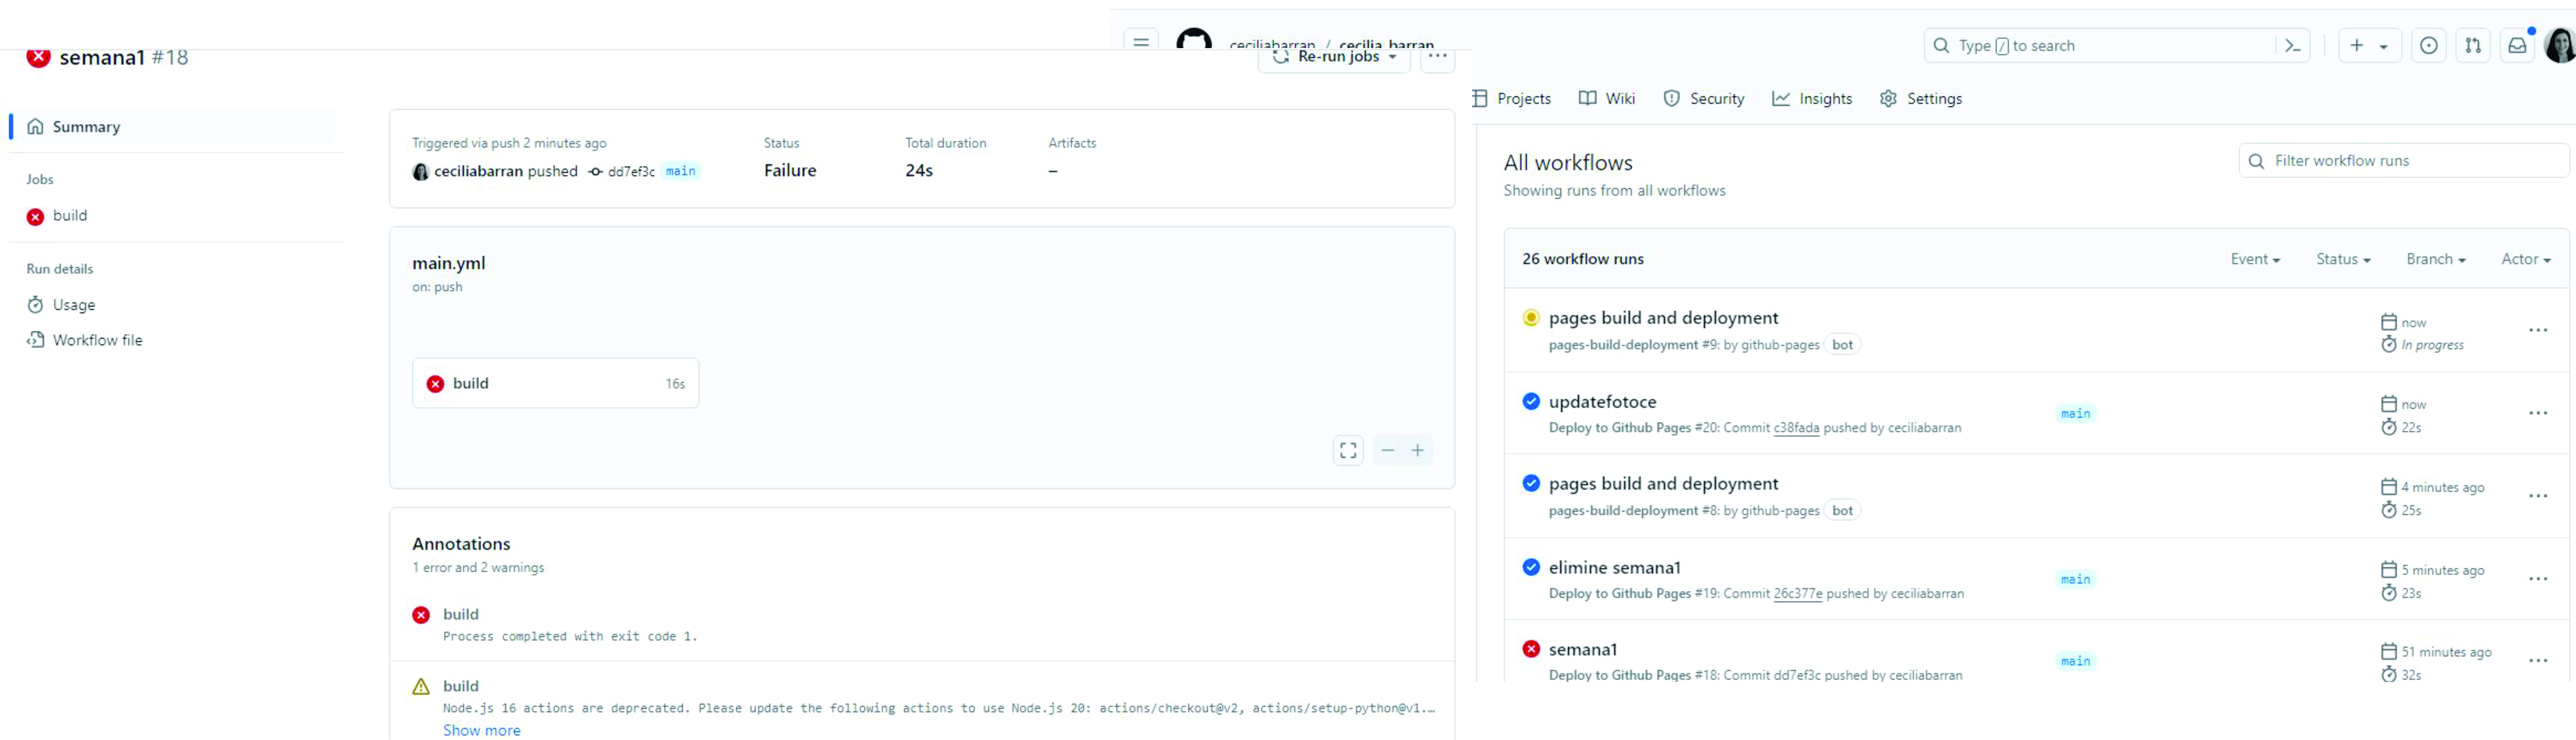Click the commit hash dd7ef3c in summary

(631, 172)
